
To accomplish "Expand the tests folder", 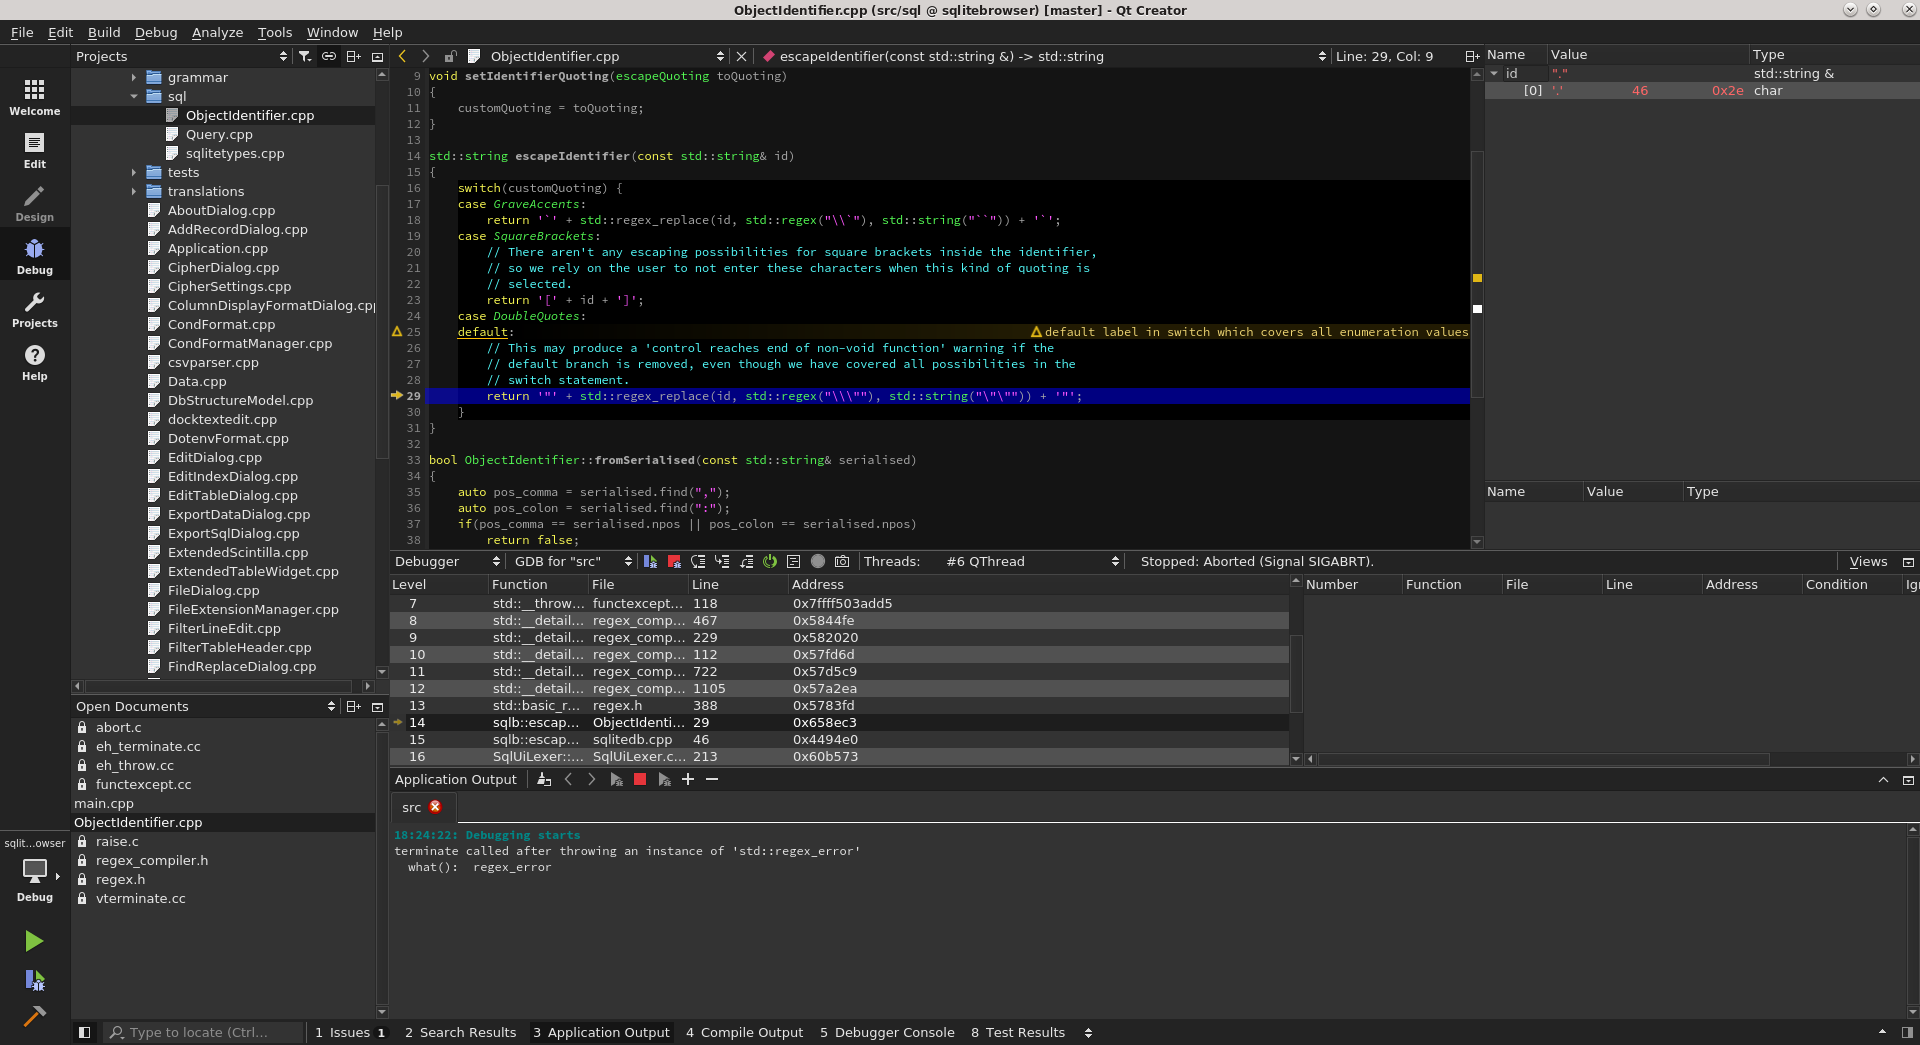I will point(134,172).
